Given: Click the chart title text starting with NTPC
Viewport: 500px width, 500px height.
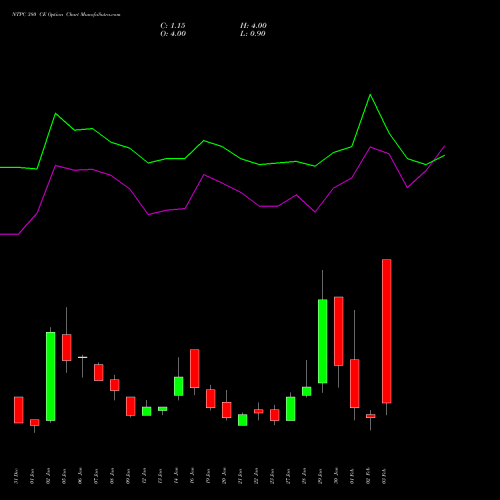Looking at the screenshot, I should pos(66,15).
